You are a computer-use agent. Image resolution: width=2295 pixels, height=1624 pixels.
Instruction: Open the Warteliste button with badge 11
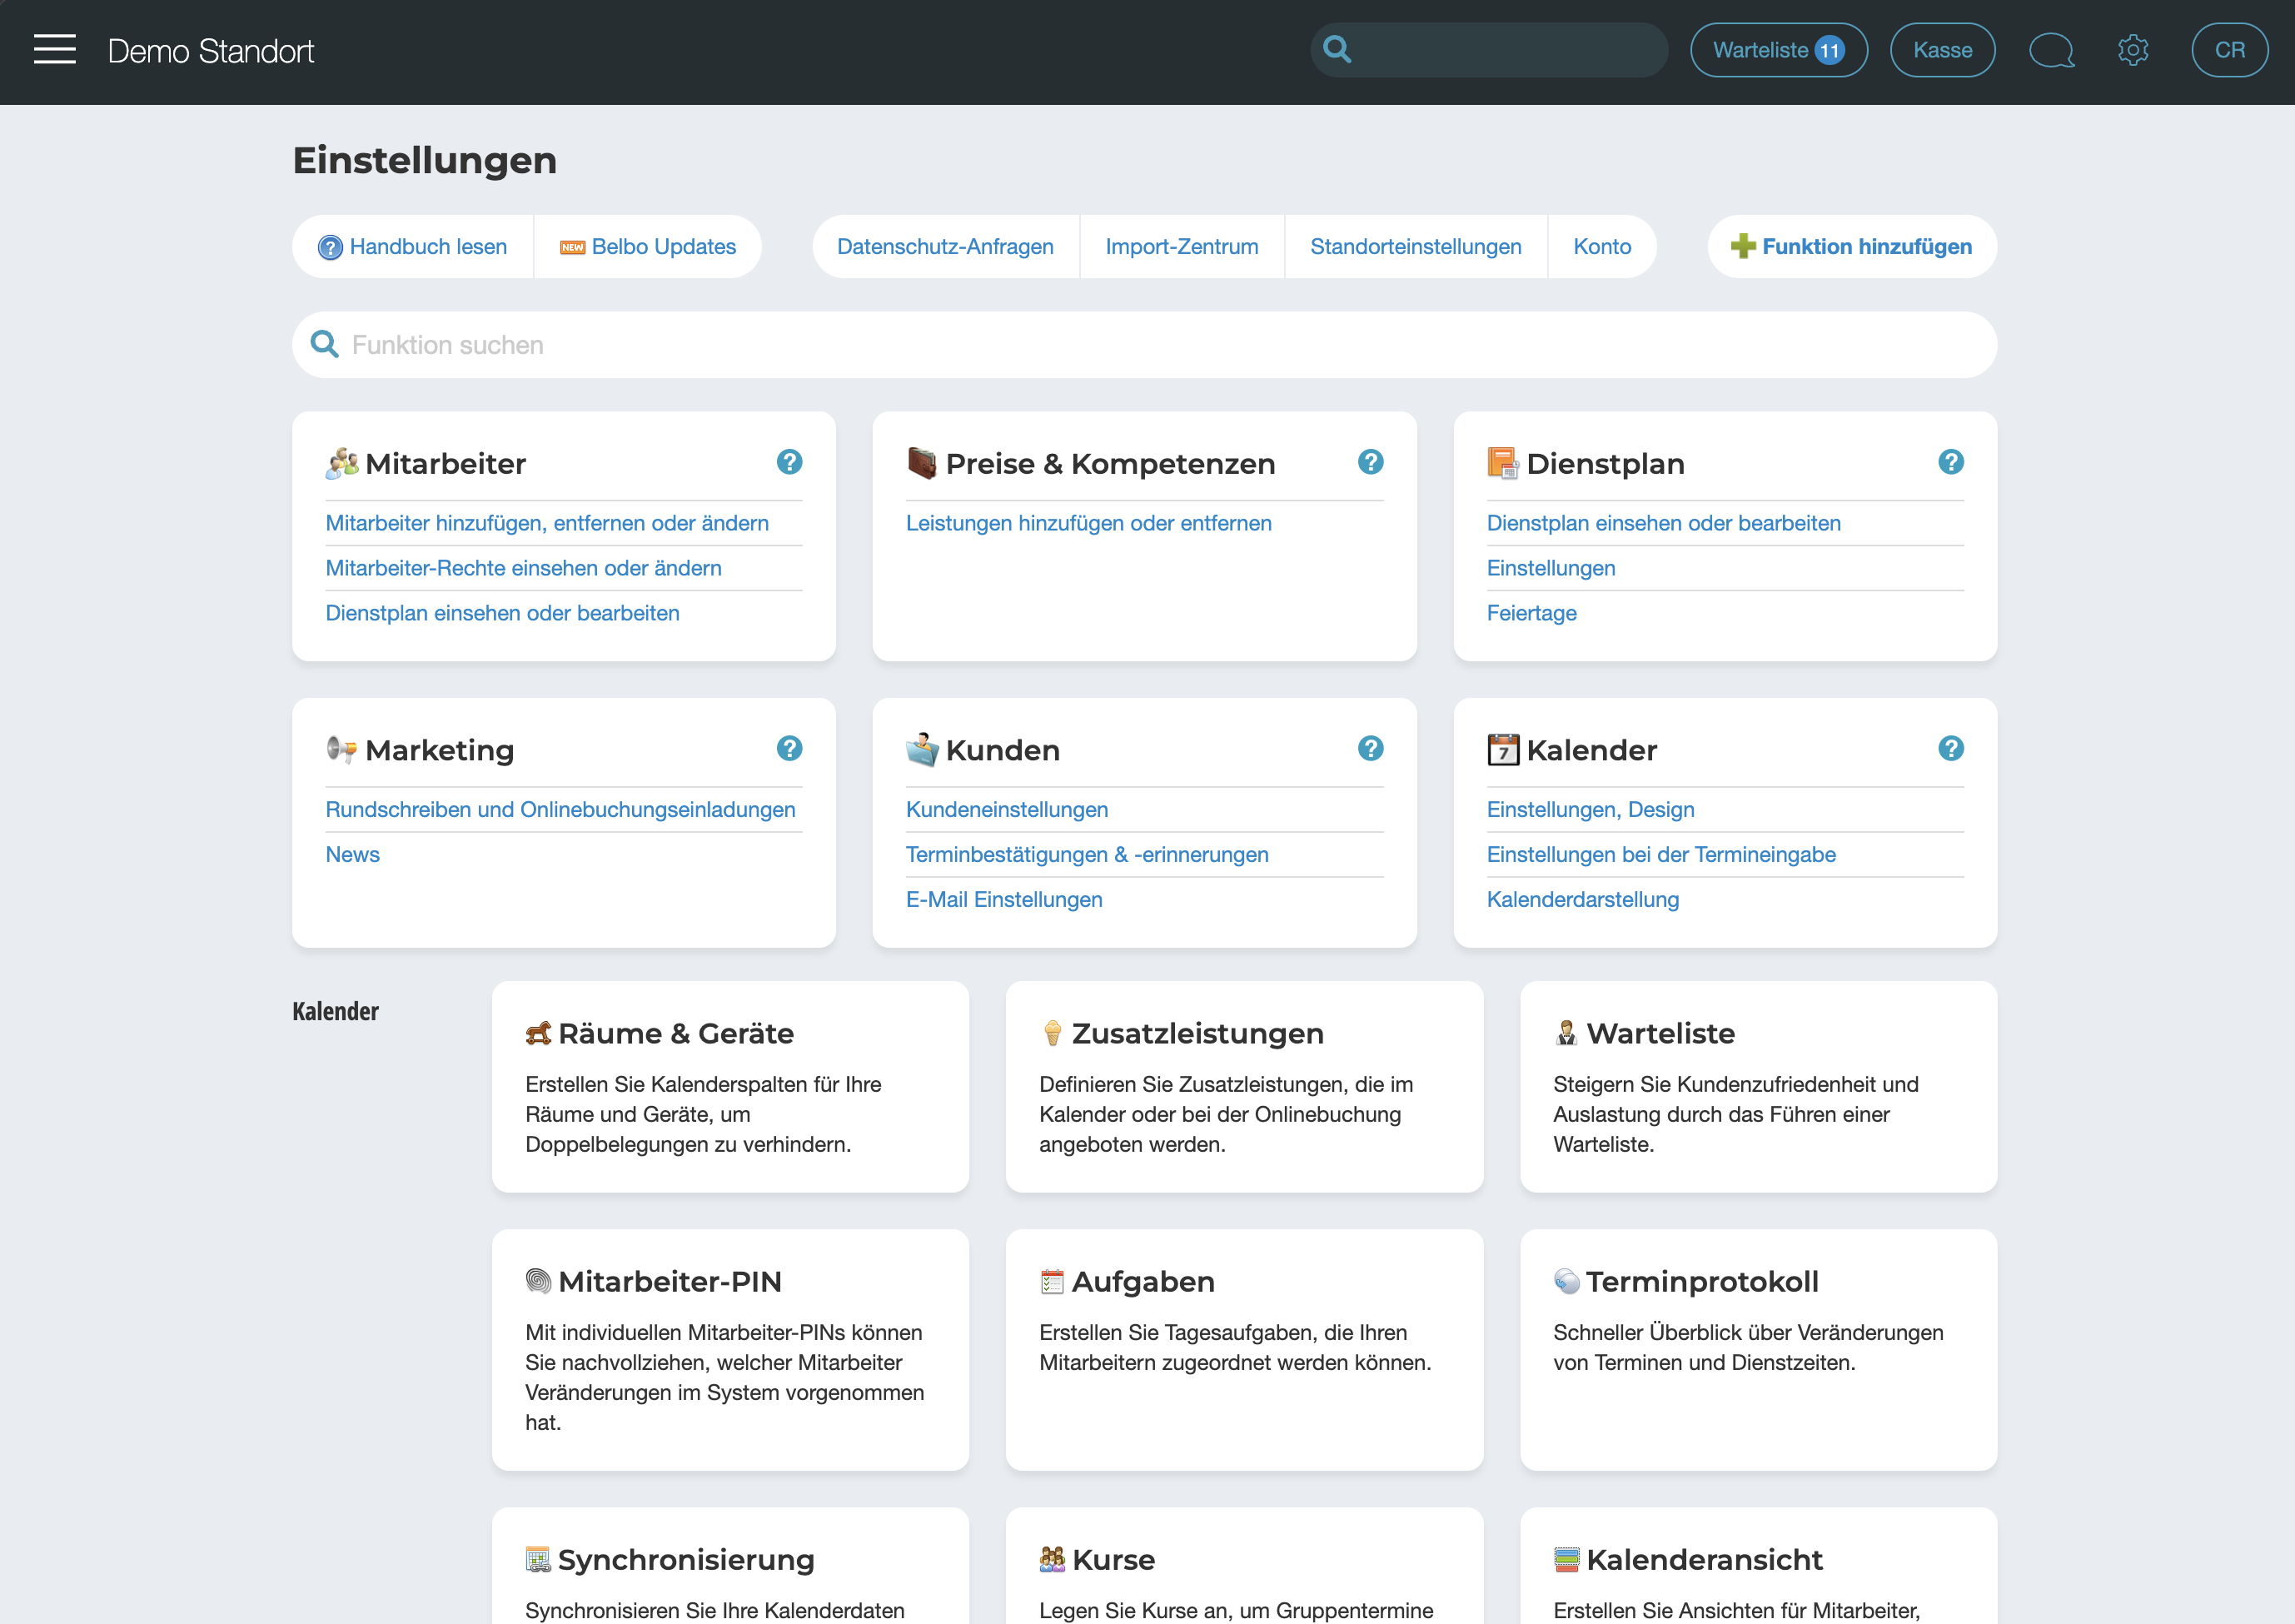click(x=1778, y=50)
